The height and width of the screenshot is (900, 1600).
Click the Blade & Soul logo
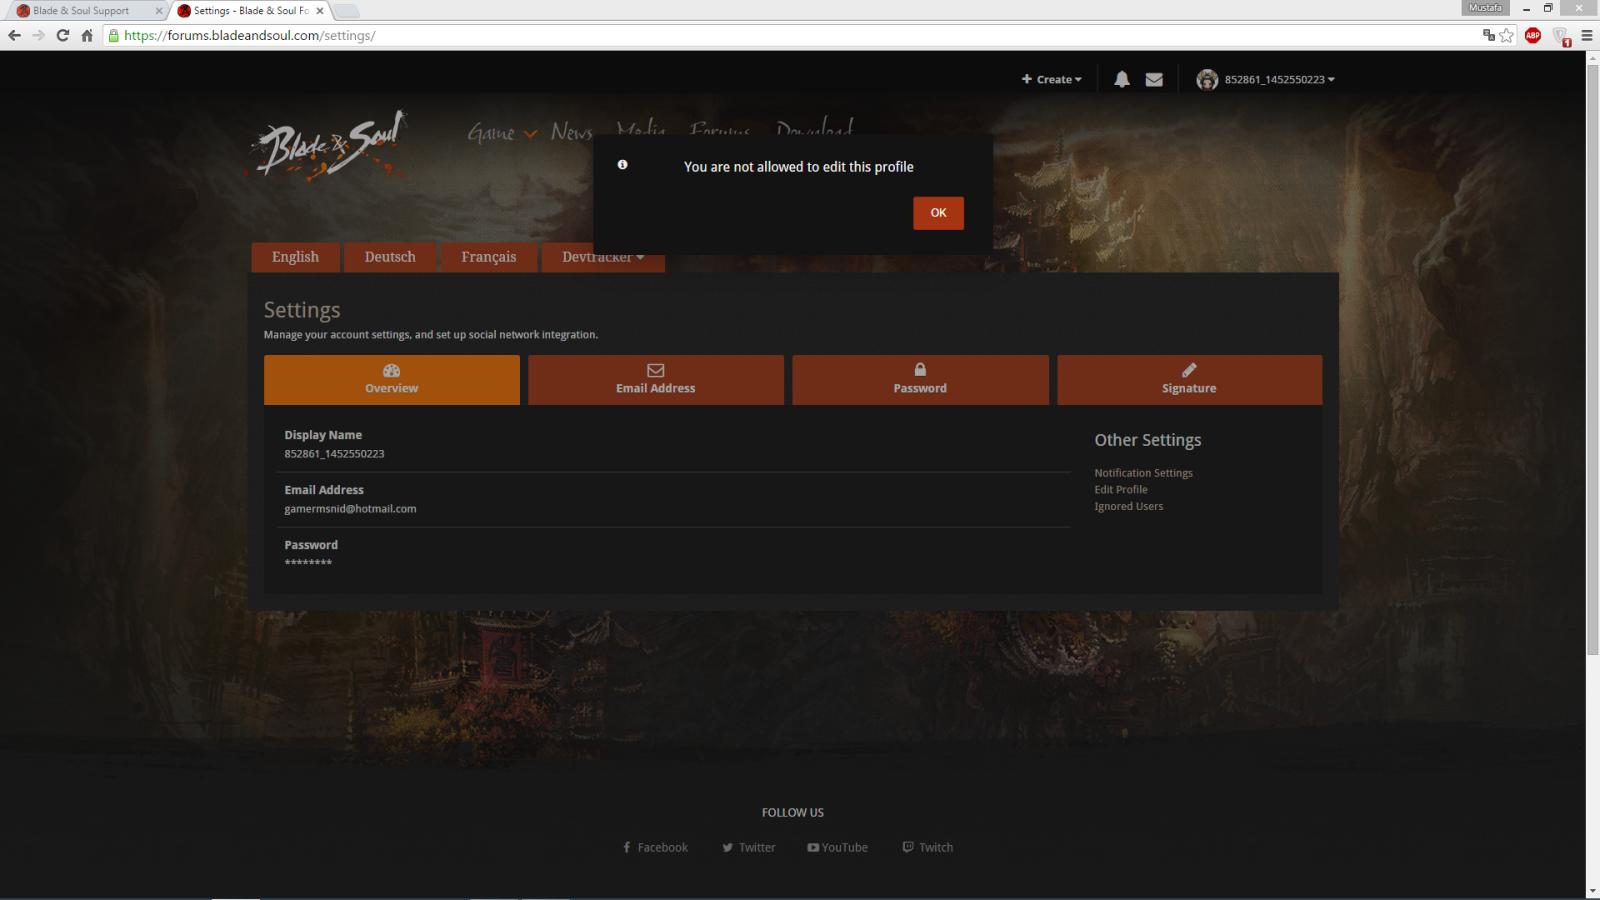[328, 146]
